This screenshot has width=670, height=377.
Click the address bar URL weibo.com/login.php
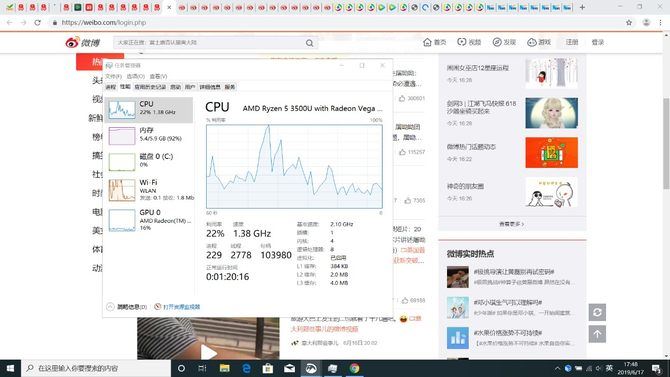[104, 23]
